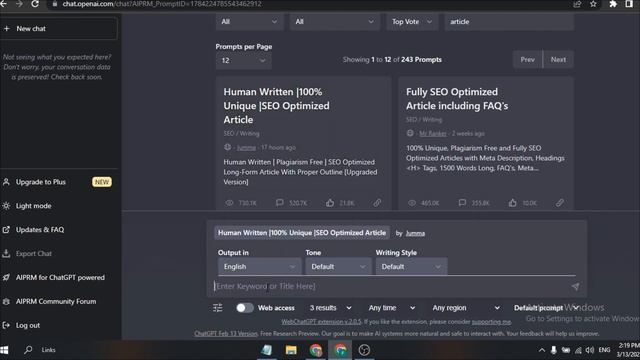
Task: Select Export Chat in sidebar
Action: pyautogui.click(x=33, y=253)
